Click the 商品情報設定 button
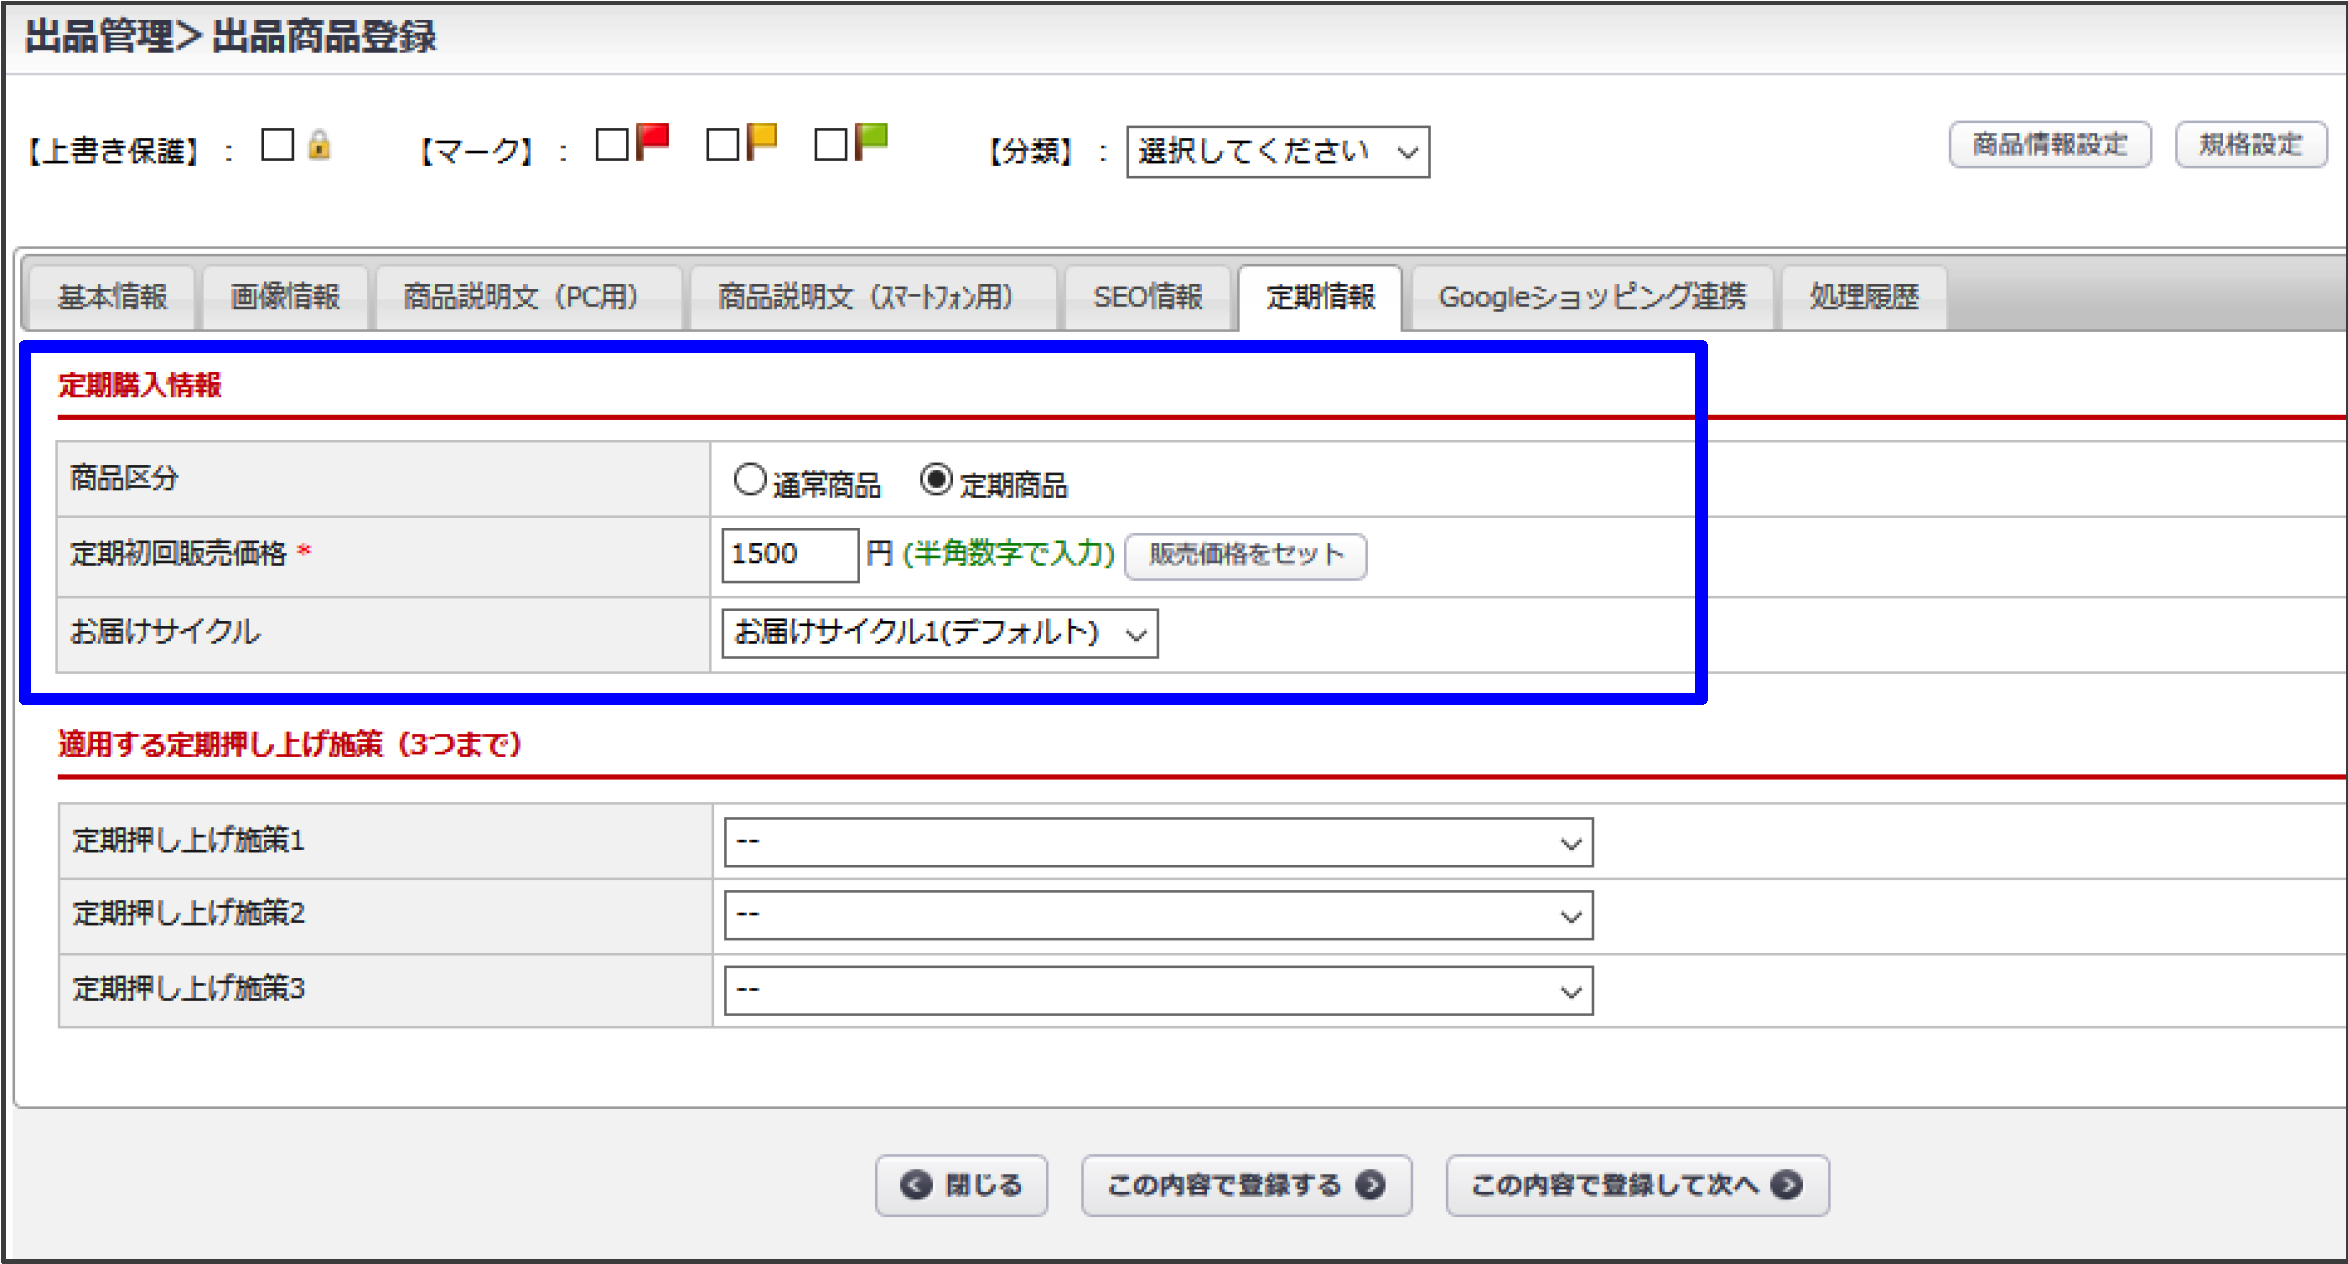Viewport: 2348px width, 1264px height. pos(2049,146)
